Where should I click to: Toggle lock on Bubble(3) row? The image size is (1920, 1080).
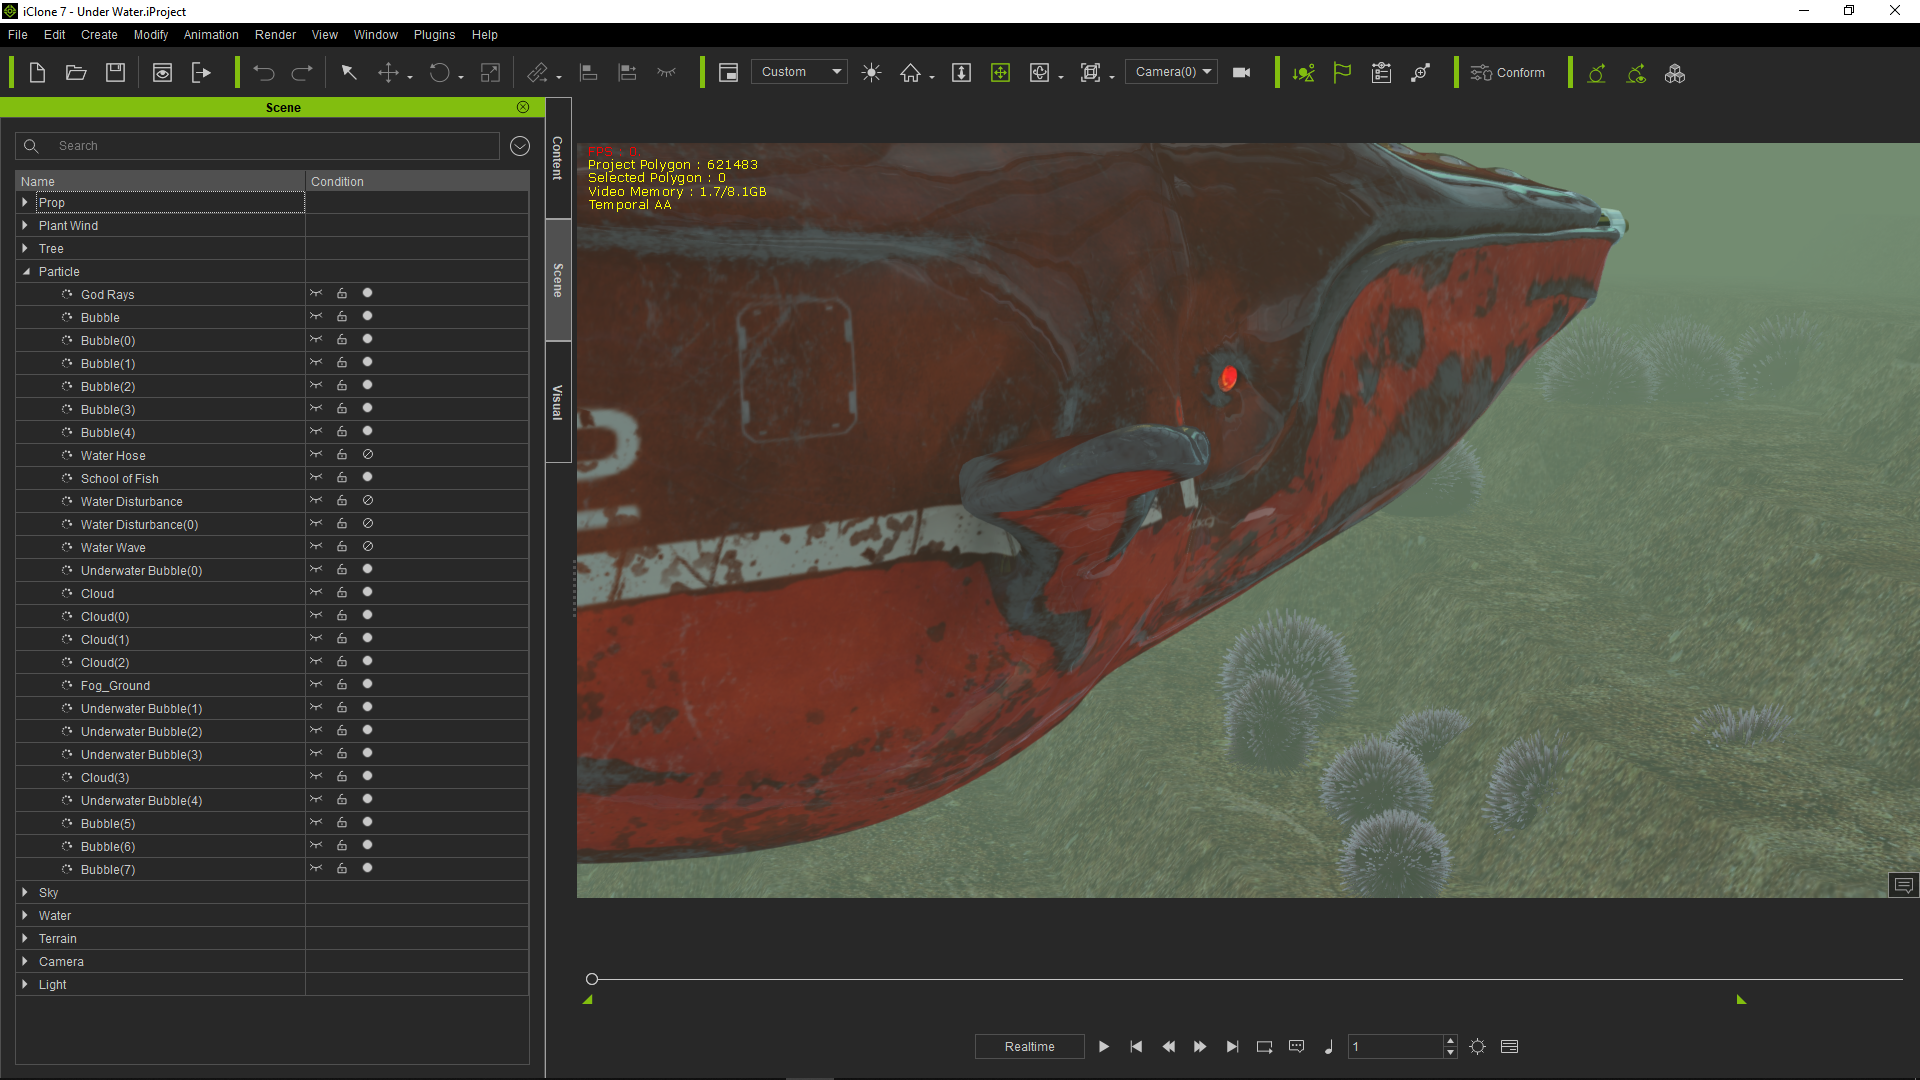[342, 408]
